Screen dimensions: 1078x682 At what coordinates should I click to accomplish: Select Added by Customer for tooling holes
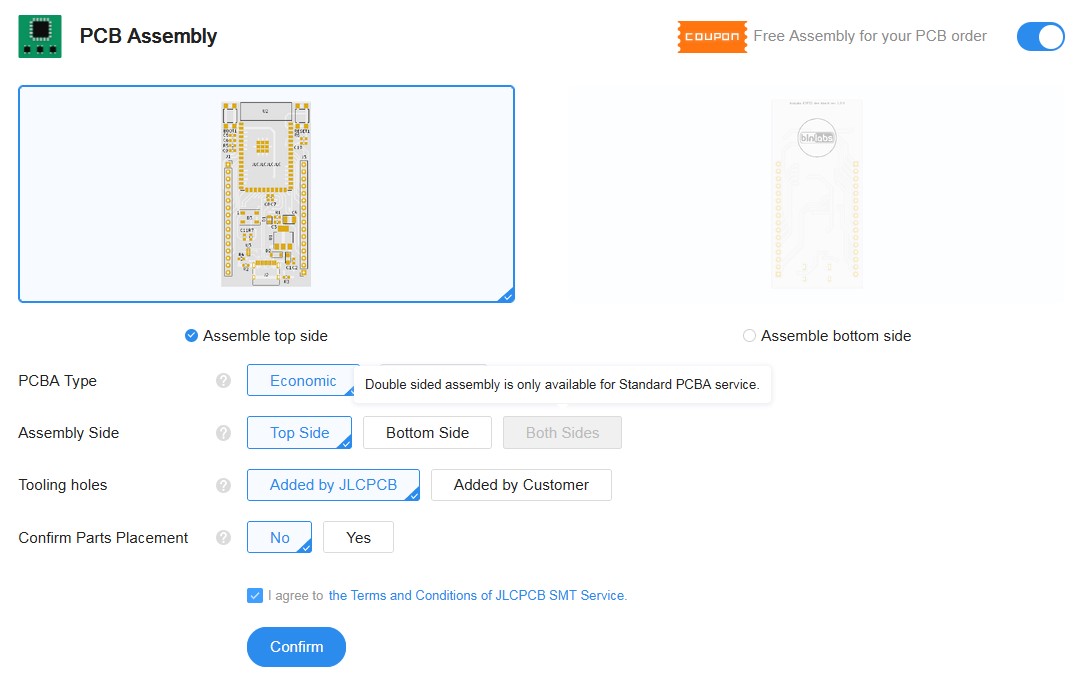(521, 484)
